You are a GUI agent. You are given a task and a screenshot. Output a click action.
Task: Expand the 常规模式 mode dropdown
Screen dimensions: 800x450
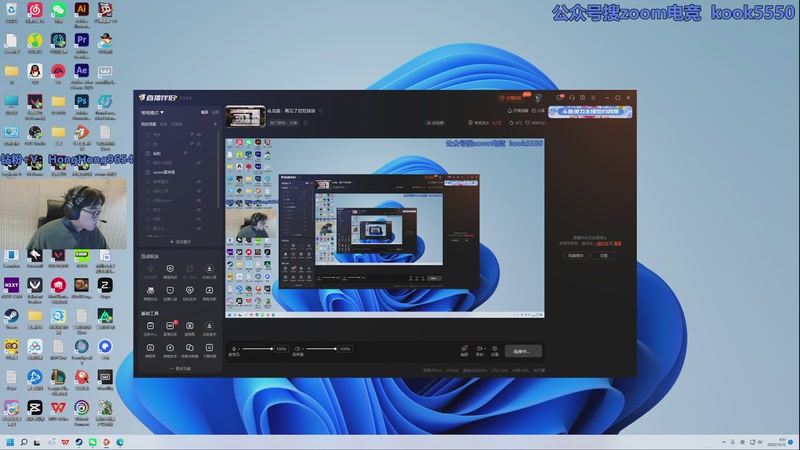(x=151, y=113)
